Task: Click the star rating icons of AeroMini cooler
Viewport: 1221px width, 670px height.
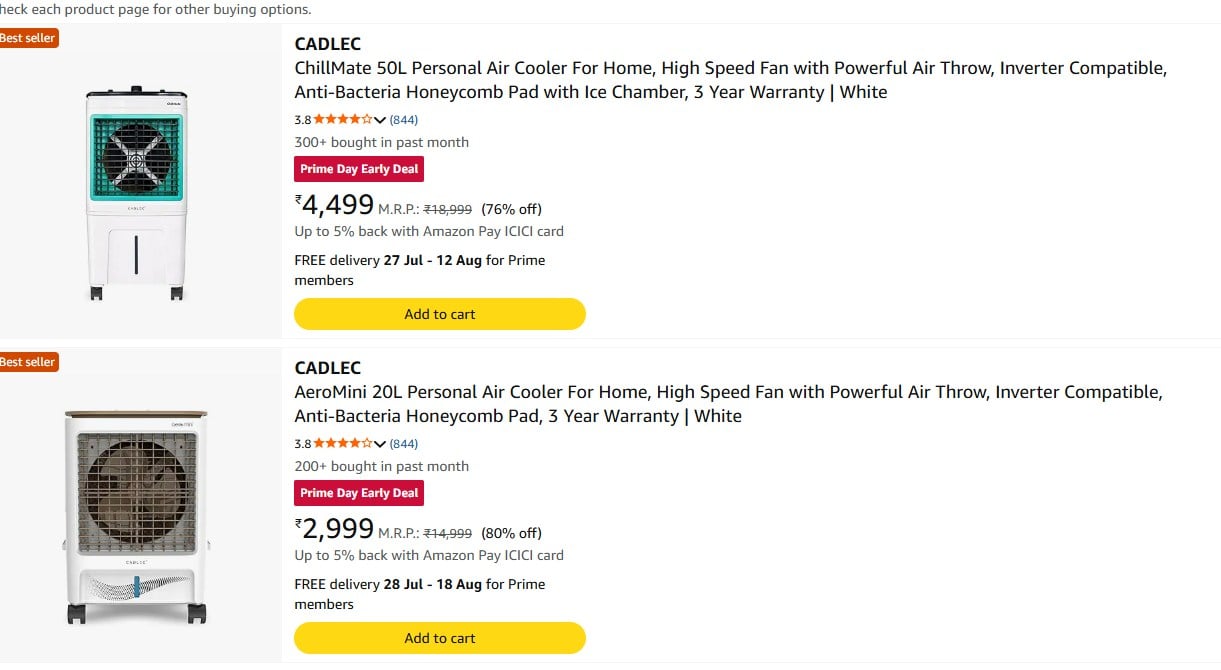Action: (x=343, y=443)
